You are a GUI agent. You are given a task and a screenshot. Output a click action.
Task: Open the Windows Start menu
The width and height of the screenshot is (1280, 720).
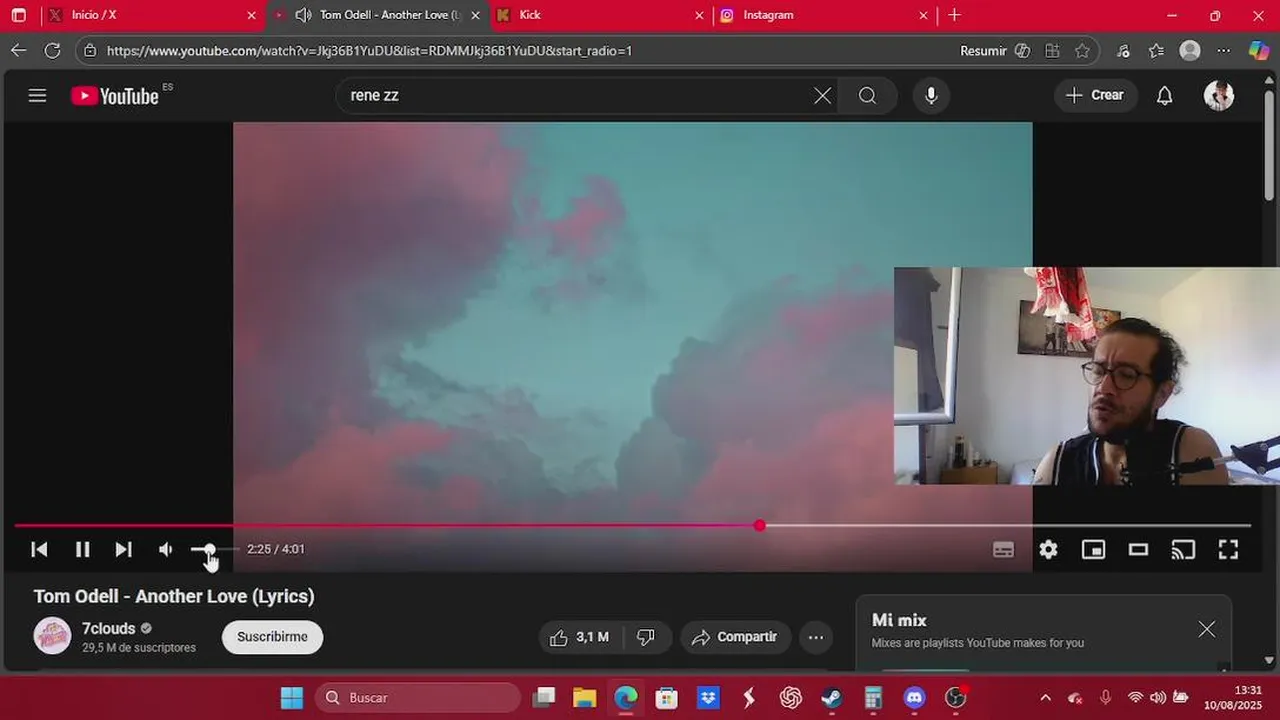click(291, 697)
